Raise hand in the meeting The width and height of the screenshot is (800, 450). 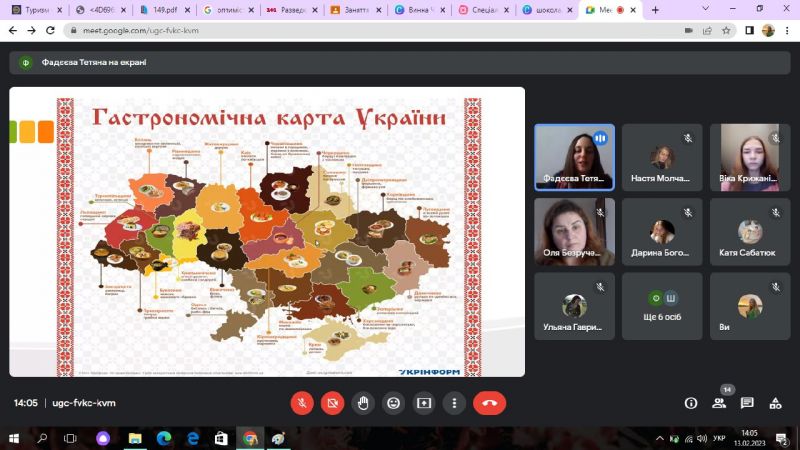click(x=363, y=403)
